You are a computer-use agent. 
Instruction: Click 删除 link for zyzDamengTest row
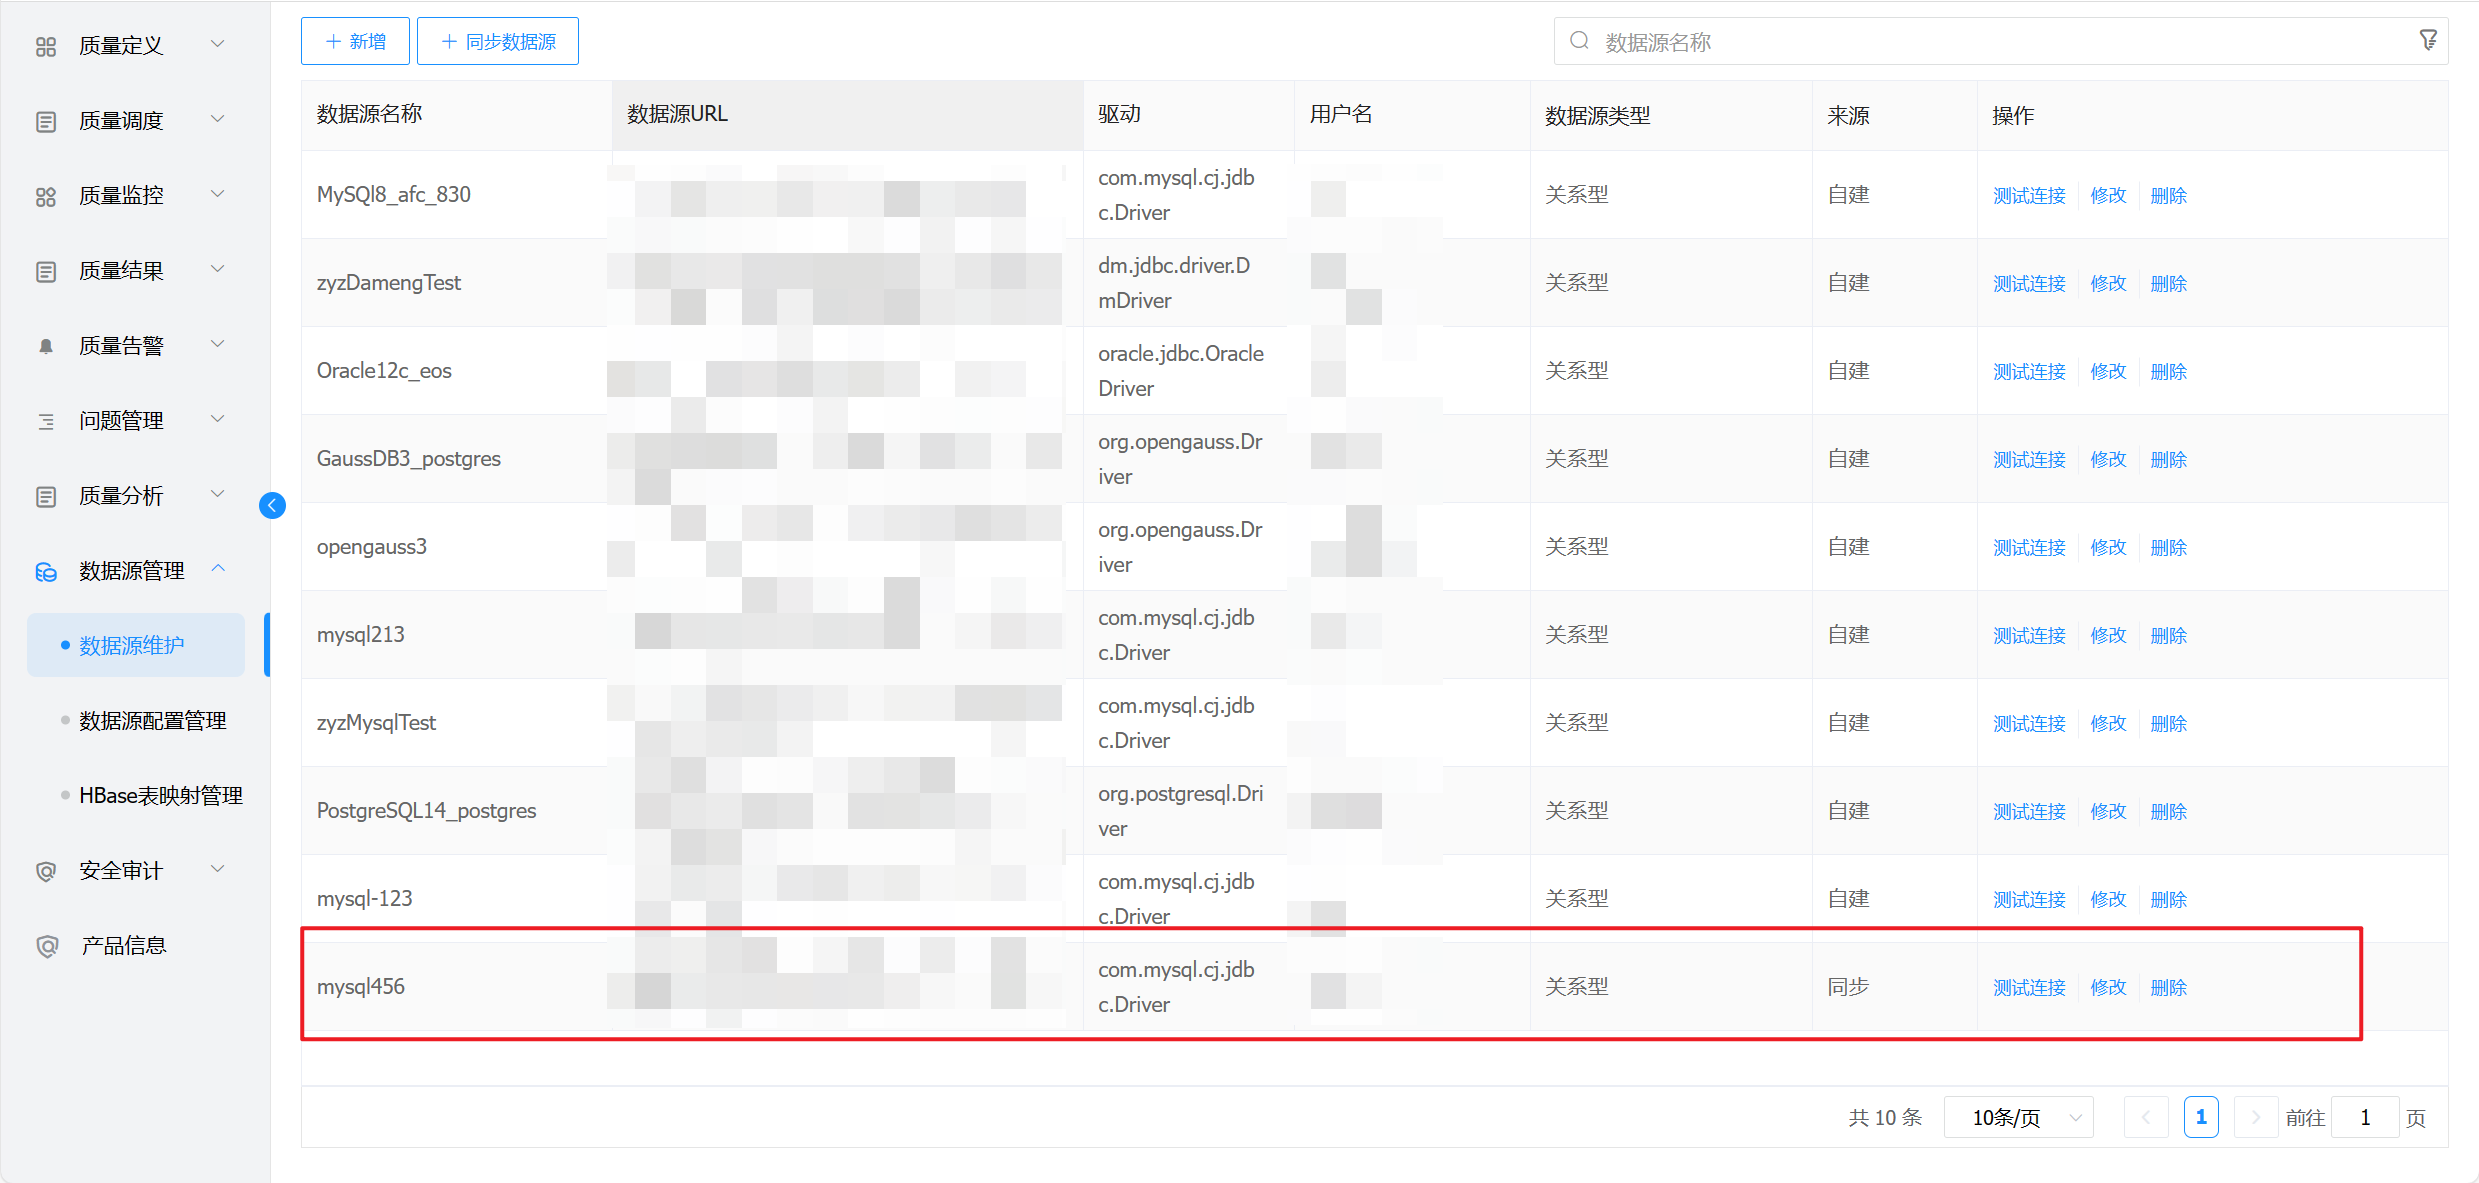click(2168, 284)
